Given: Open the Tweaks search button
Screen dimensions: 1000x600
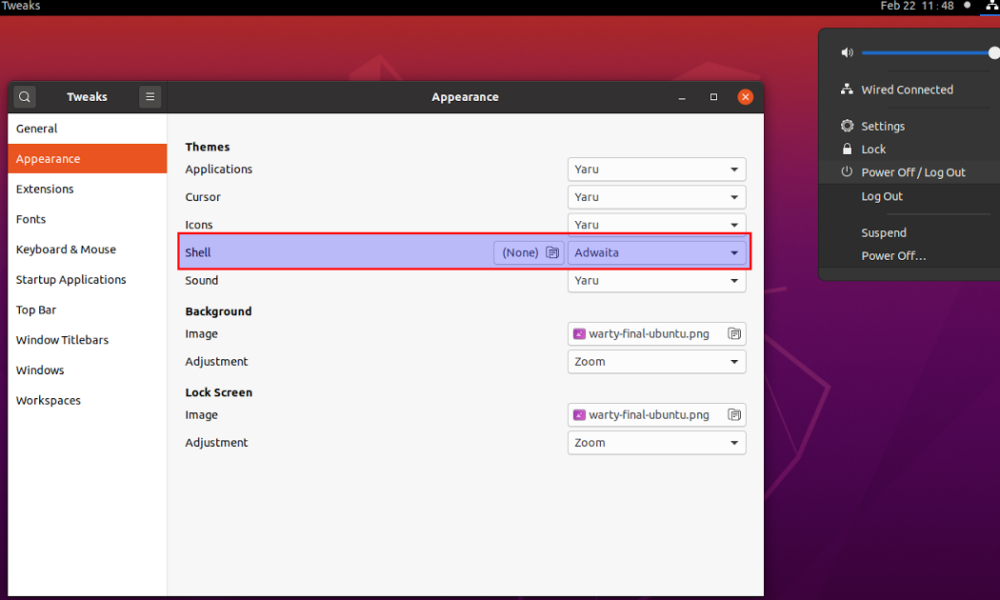Looking at the screenshot, I should click(24, 97).
